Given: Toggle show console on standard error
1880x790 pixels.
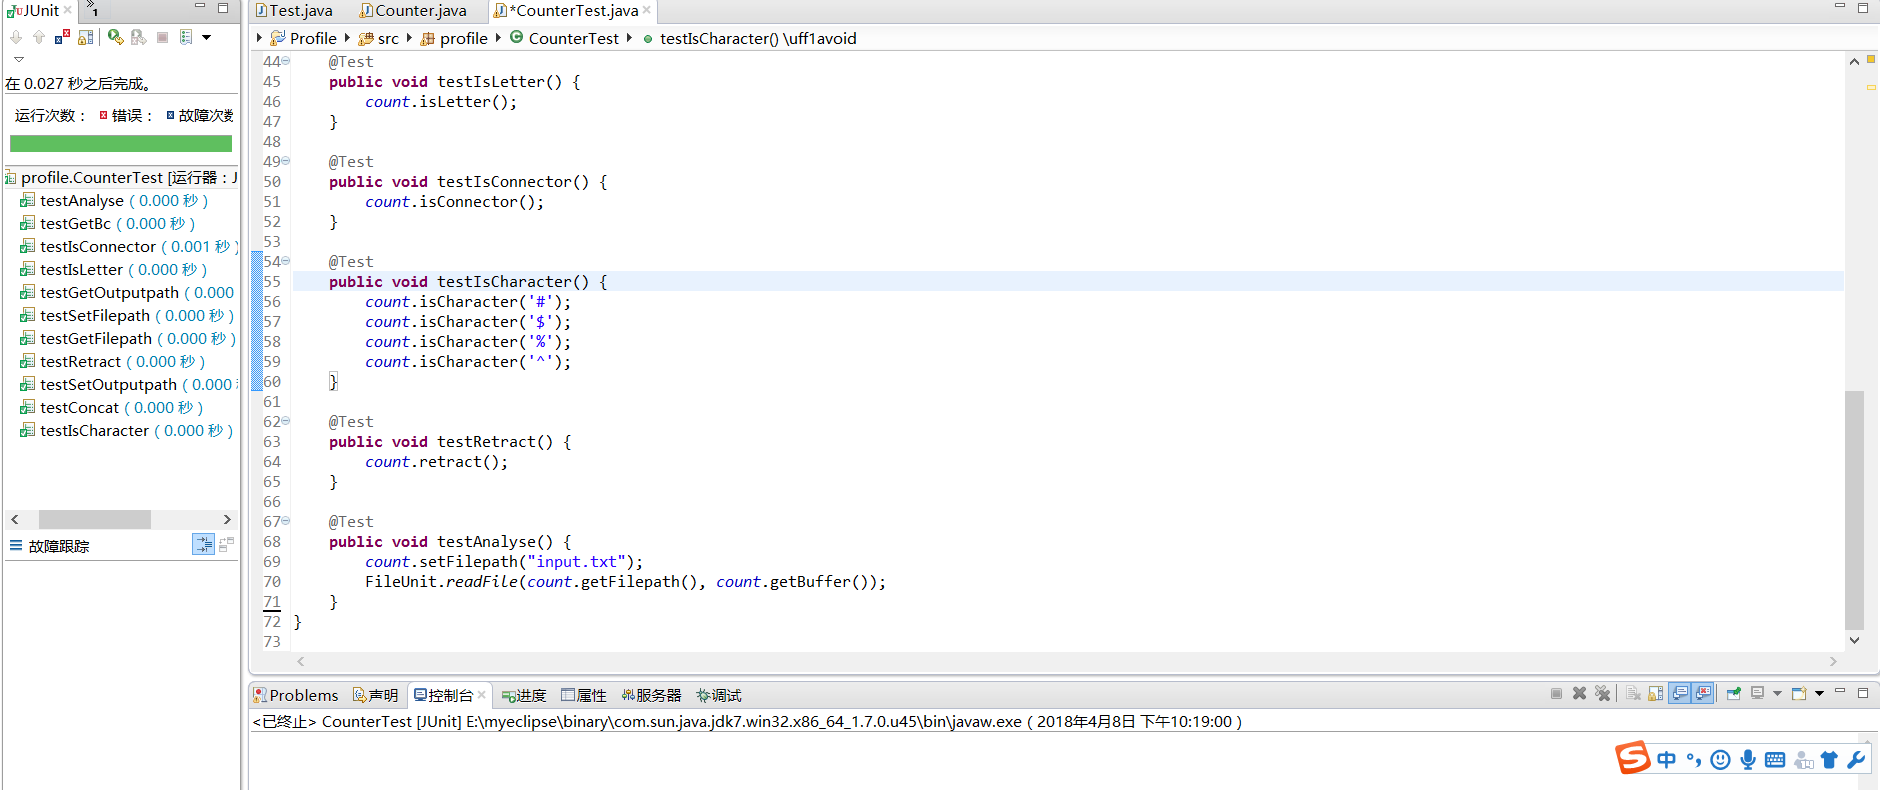Looking at the screenshot, I should (x=1703, y=693).
